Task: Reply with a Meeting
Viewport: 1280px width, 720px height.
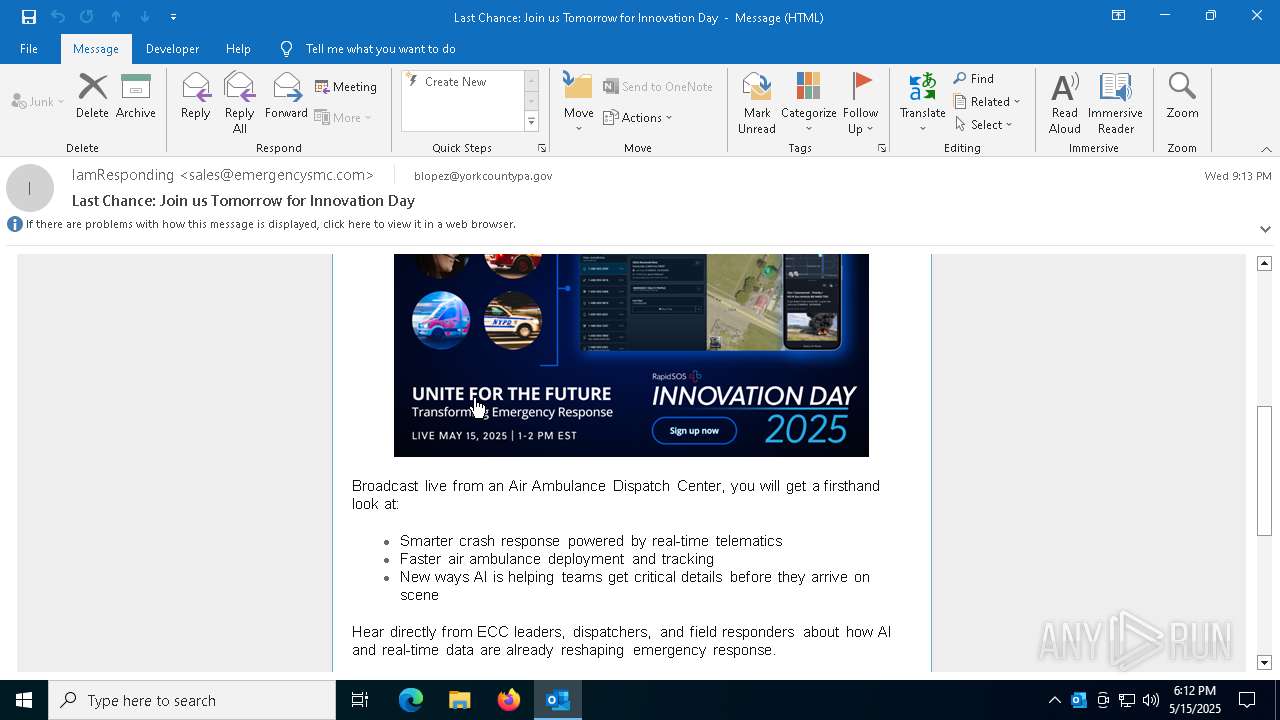Action: 346,87
